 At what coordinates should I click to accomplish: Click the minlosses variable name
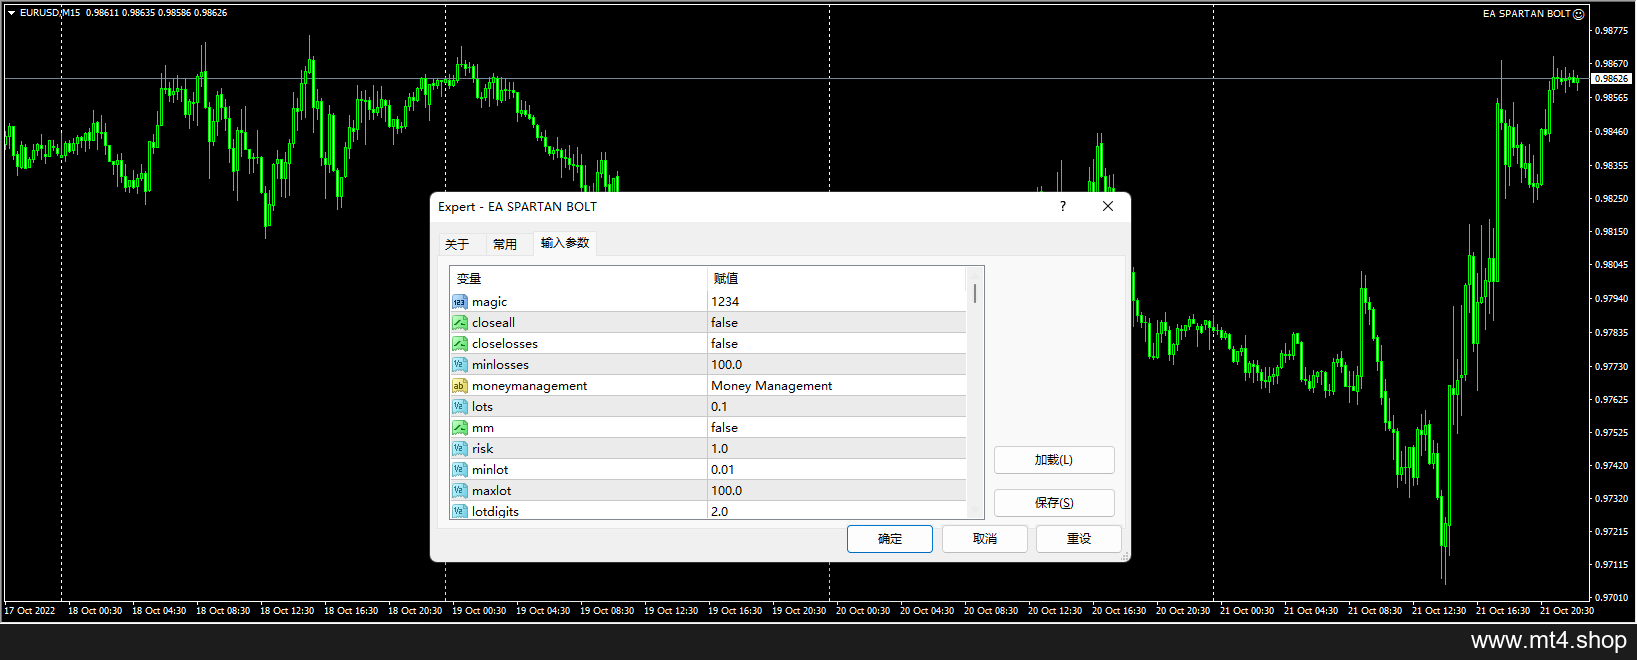tap(500, 365)
